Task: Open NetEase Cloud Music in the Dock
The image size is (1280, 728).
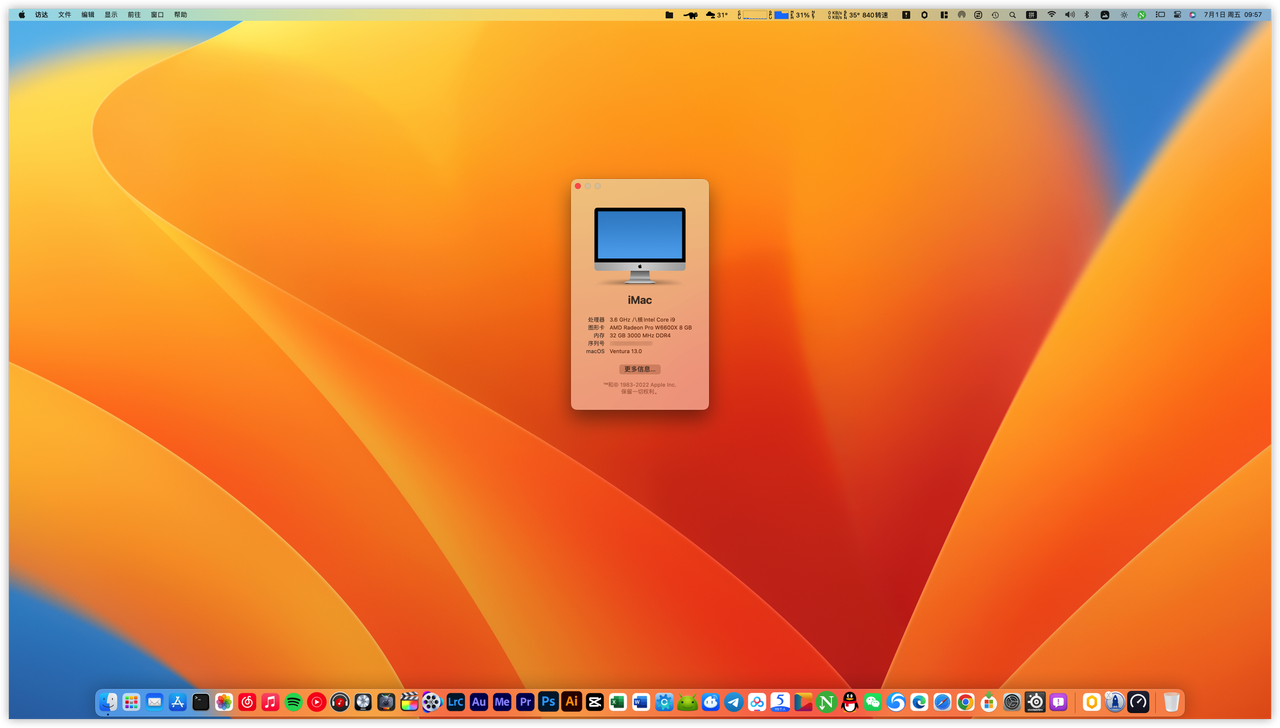Action: [x=247, y=702]
